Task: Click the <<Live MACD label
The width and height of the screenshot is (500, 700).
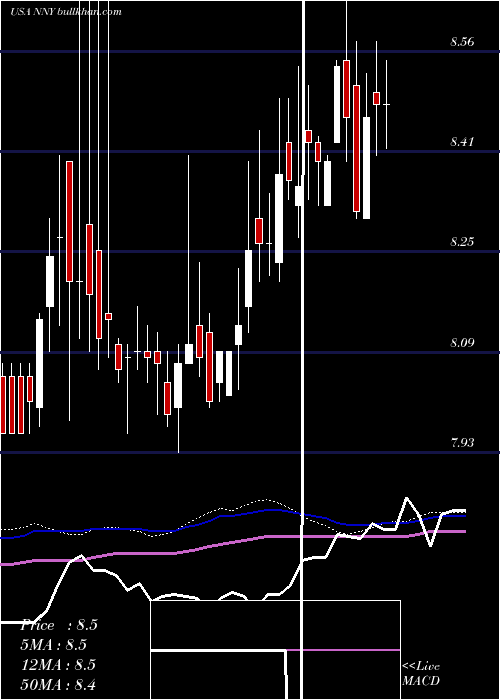Action: coord(421,673)
